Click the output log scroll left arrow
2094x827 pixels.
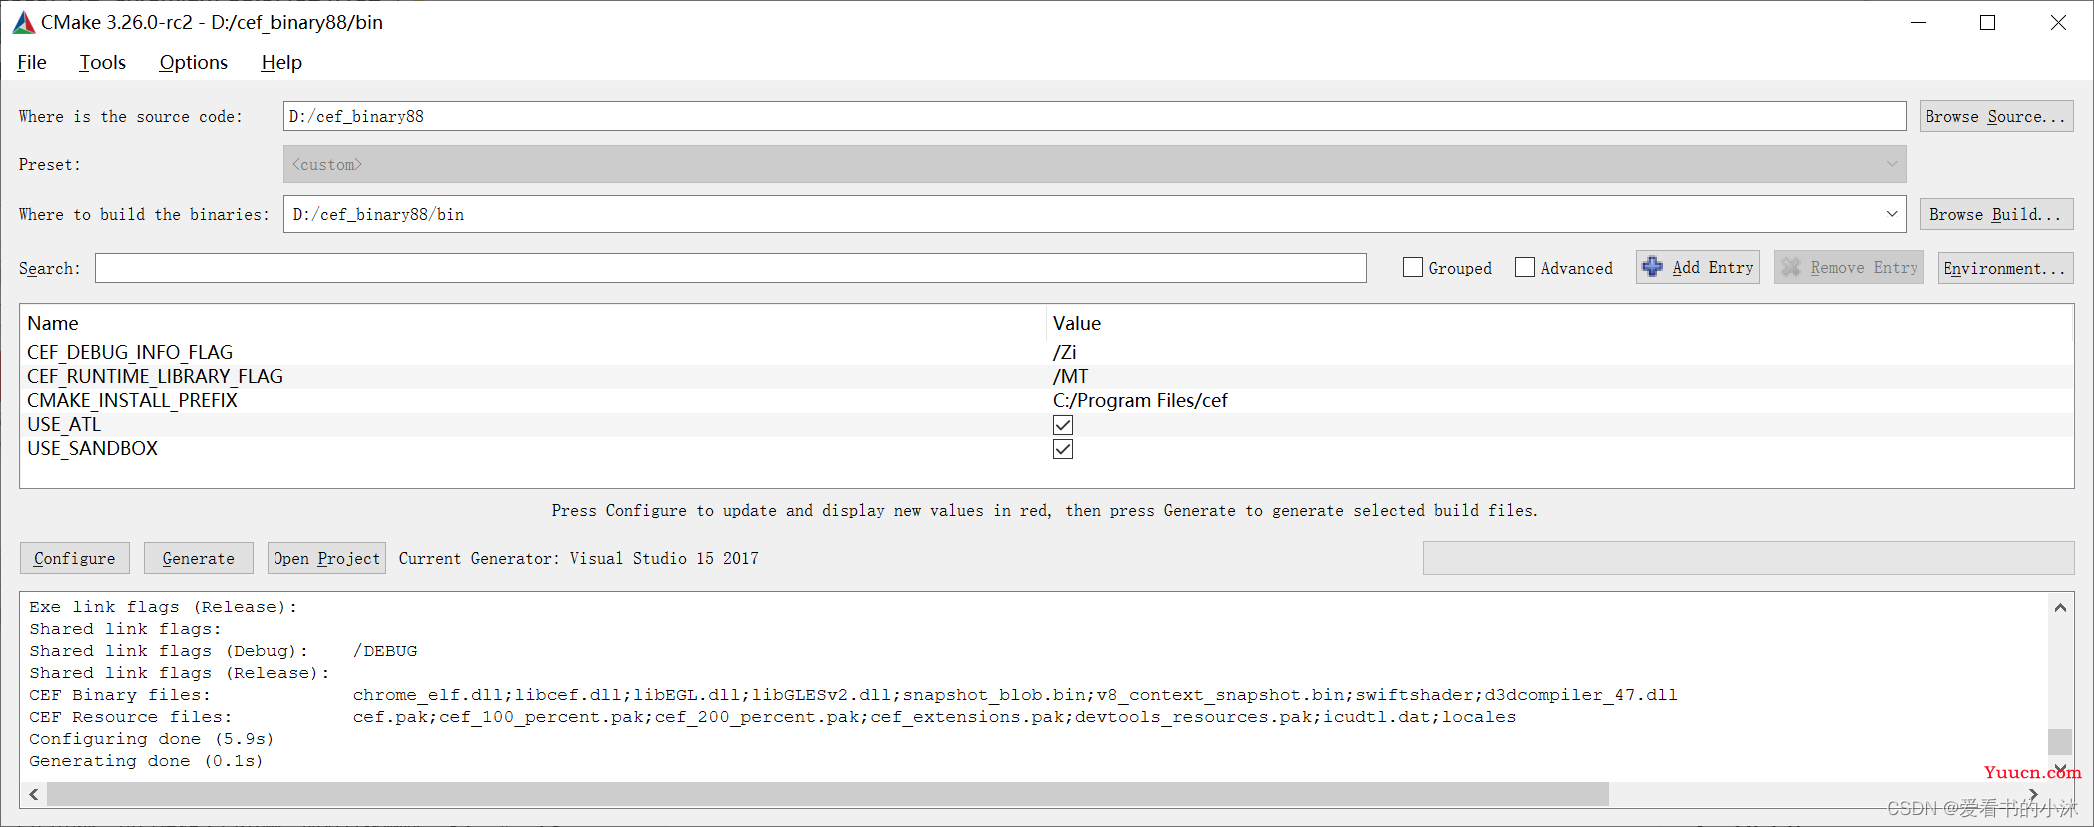[34, 794]
